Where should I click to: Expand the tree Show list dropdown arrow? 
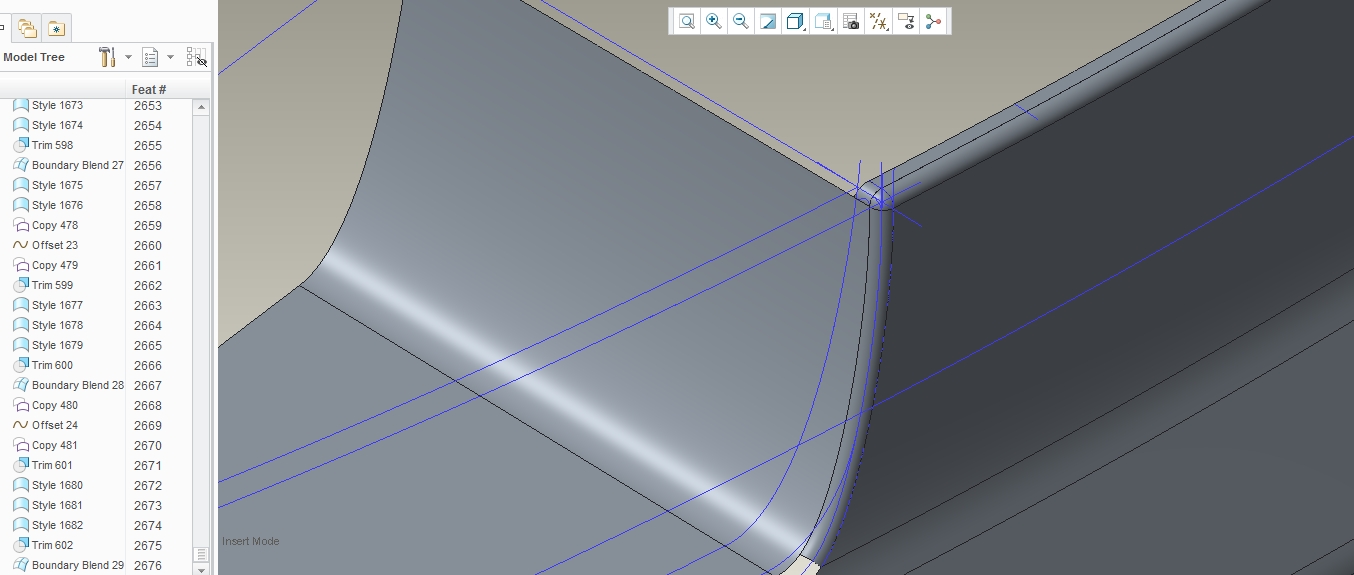tap(170, 57)
